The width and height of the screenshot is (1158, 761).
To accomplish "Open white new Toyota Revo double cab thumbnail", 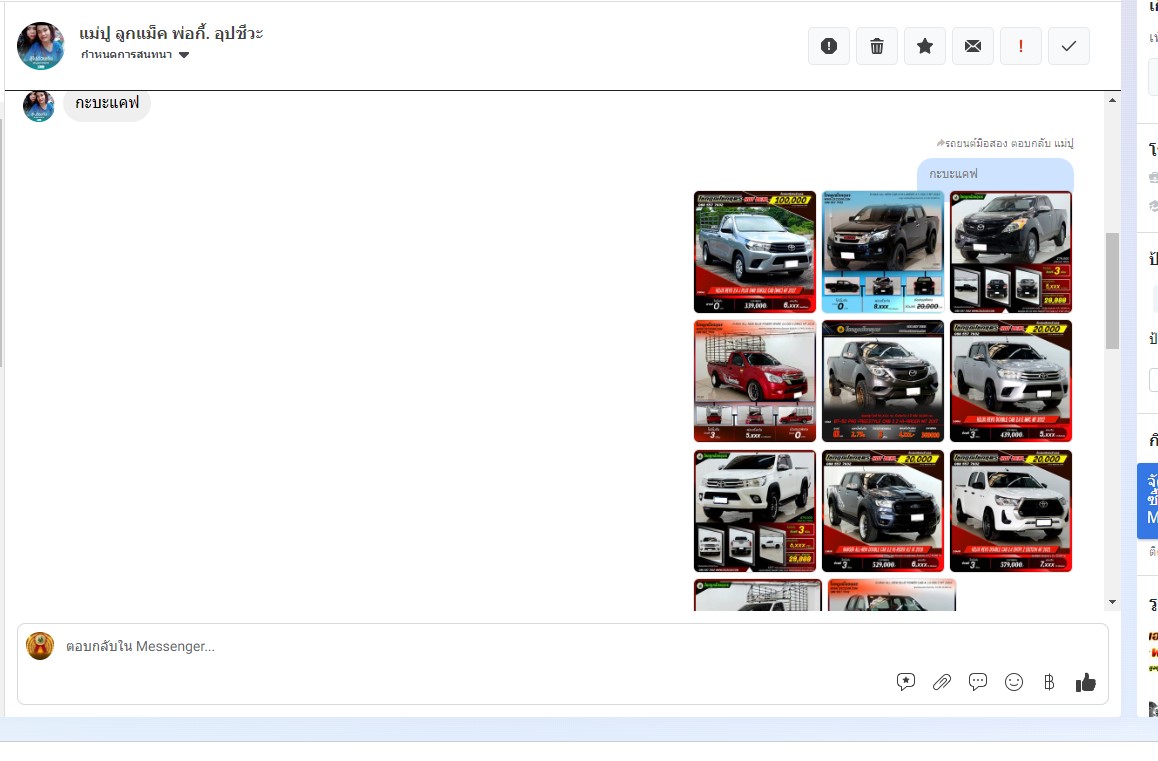I will point(1010,511).
